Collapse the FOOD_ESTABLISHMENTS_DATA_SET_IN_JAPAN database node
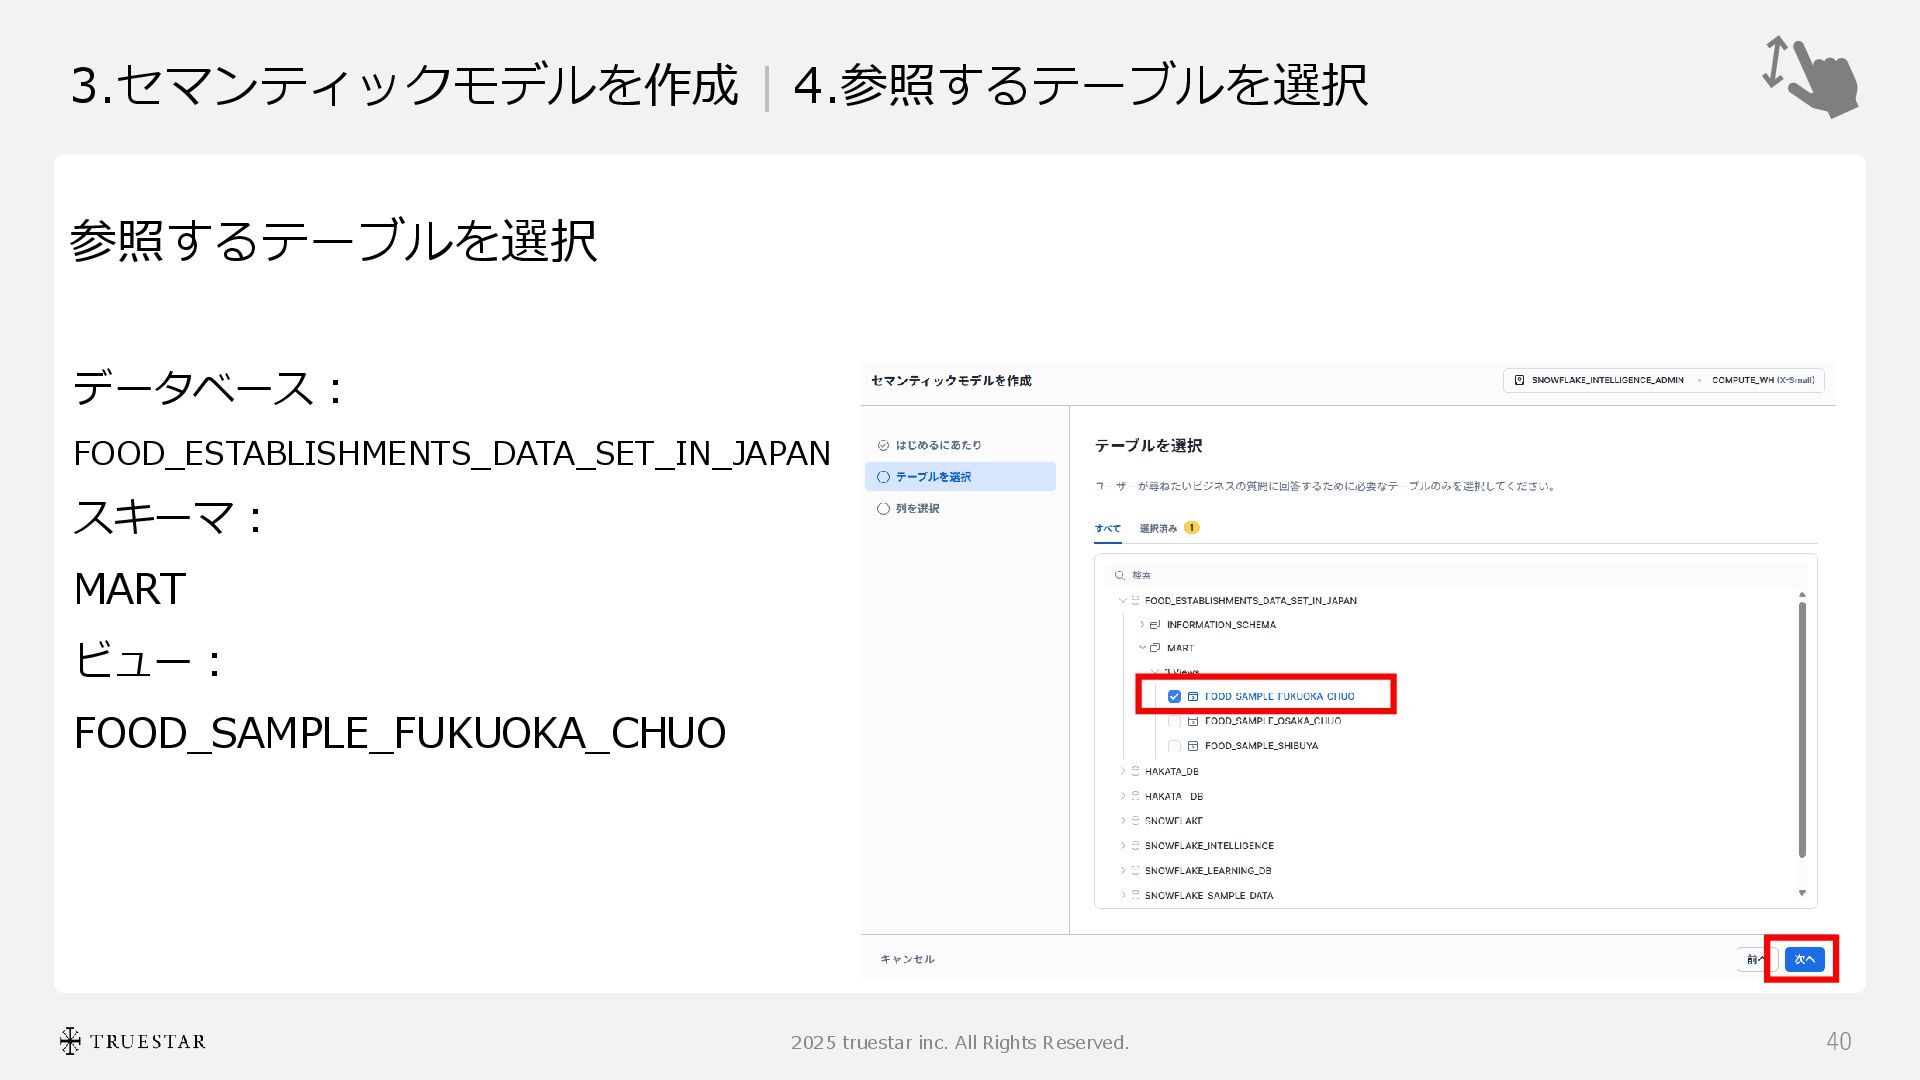 pos(1123,601)
